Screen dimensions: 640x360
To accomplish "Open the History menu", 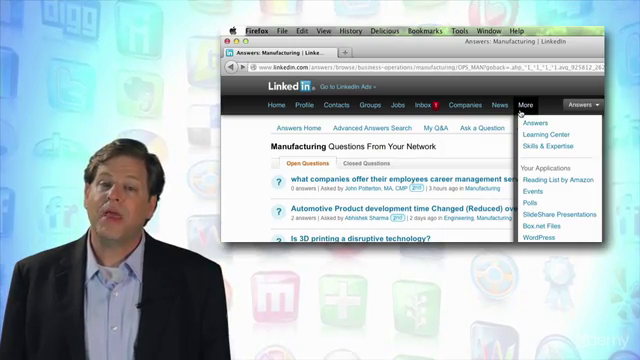I will coord(351,31).
